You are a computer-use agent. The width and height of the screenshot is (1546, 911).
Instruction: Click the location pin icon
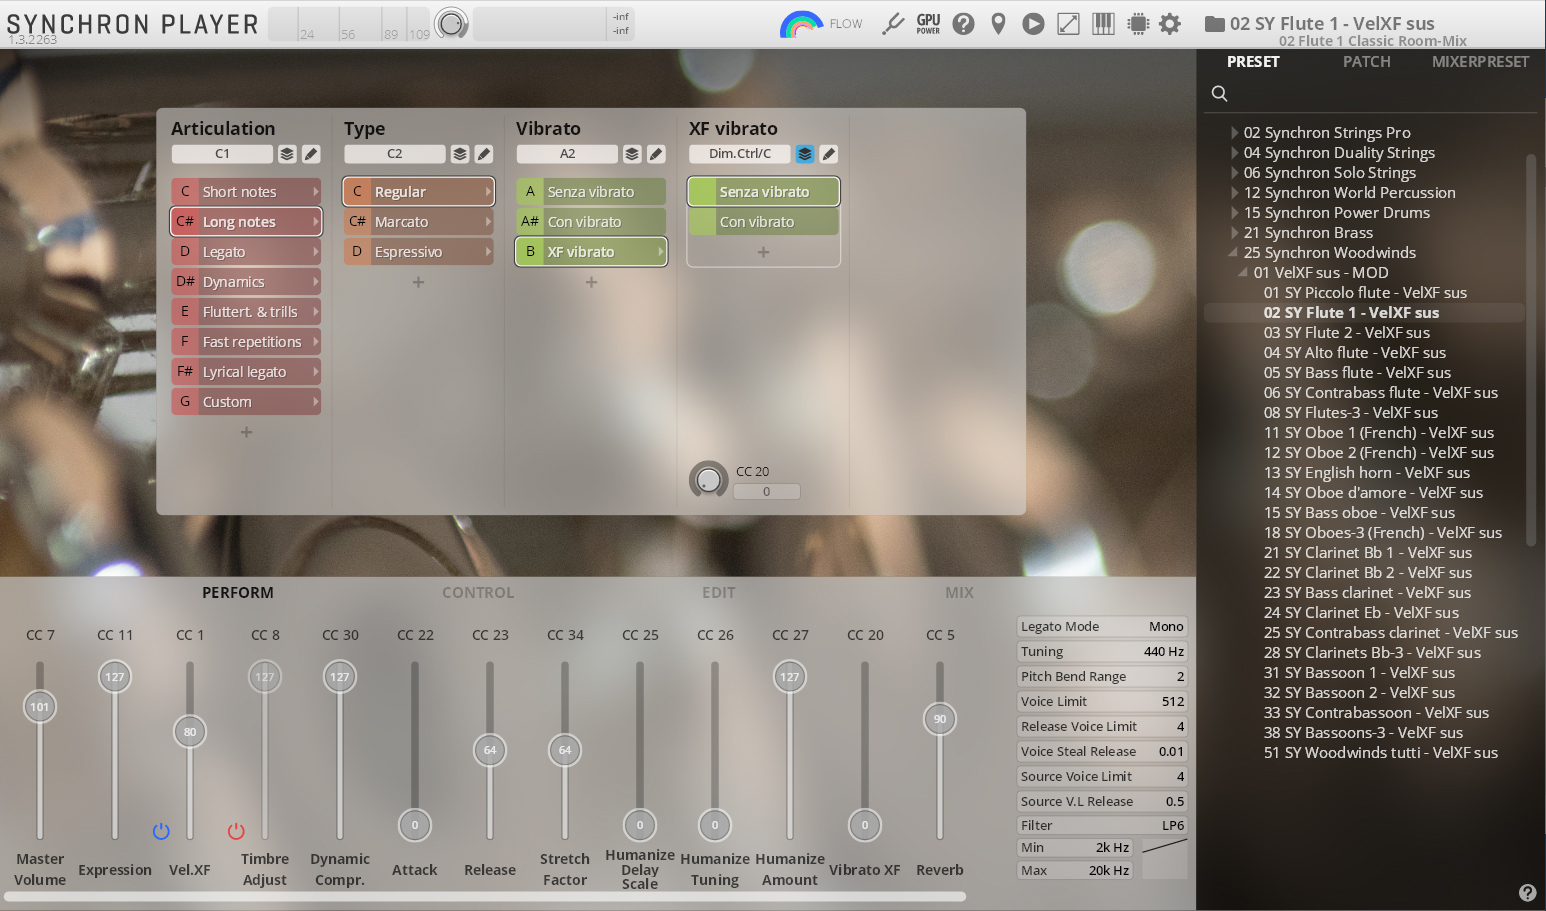pyautogui.click(x=998, y=24)
